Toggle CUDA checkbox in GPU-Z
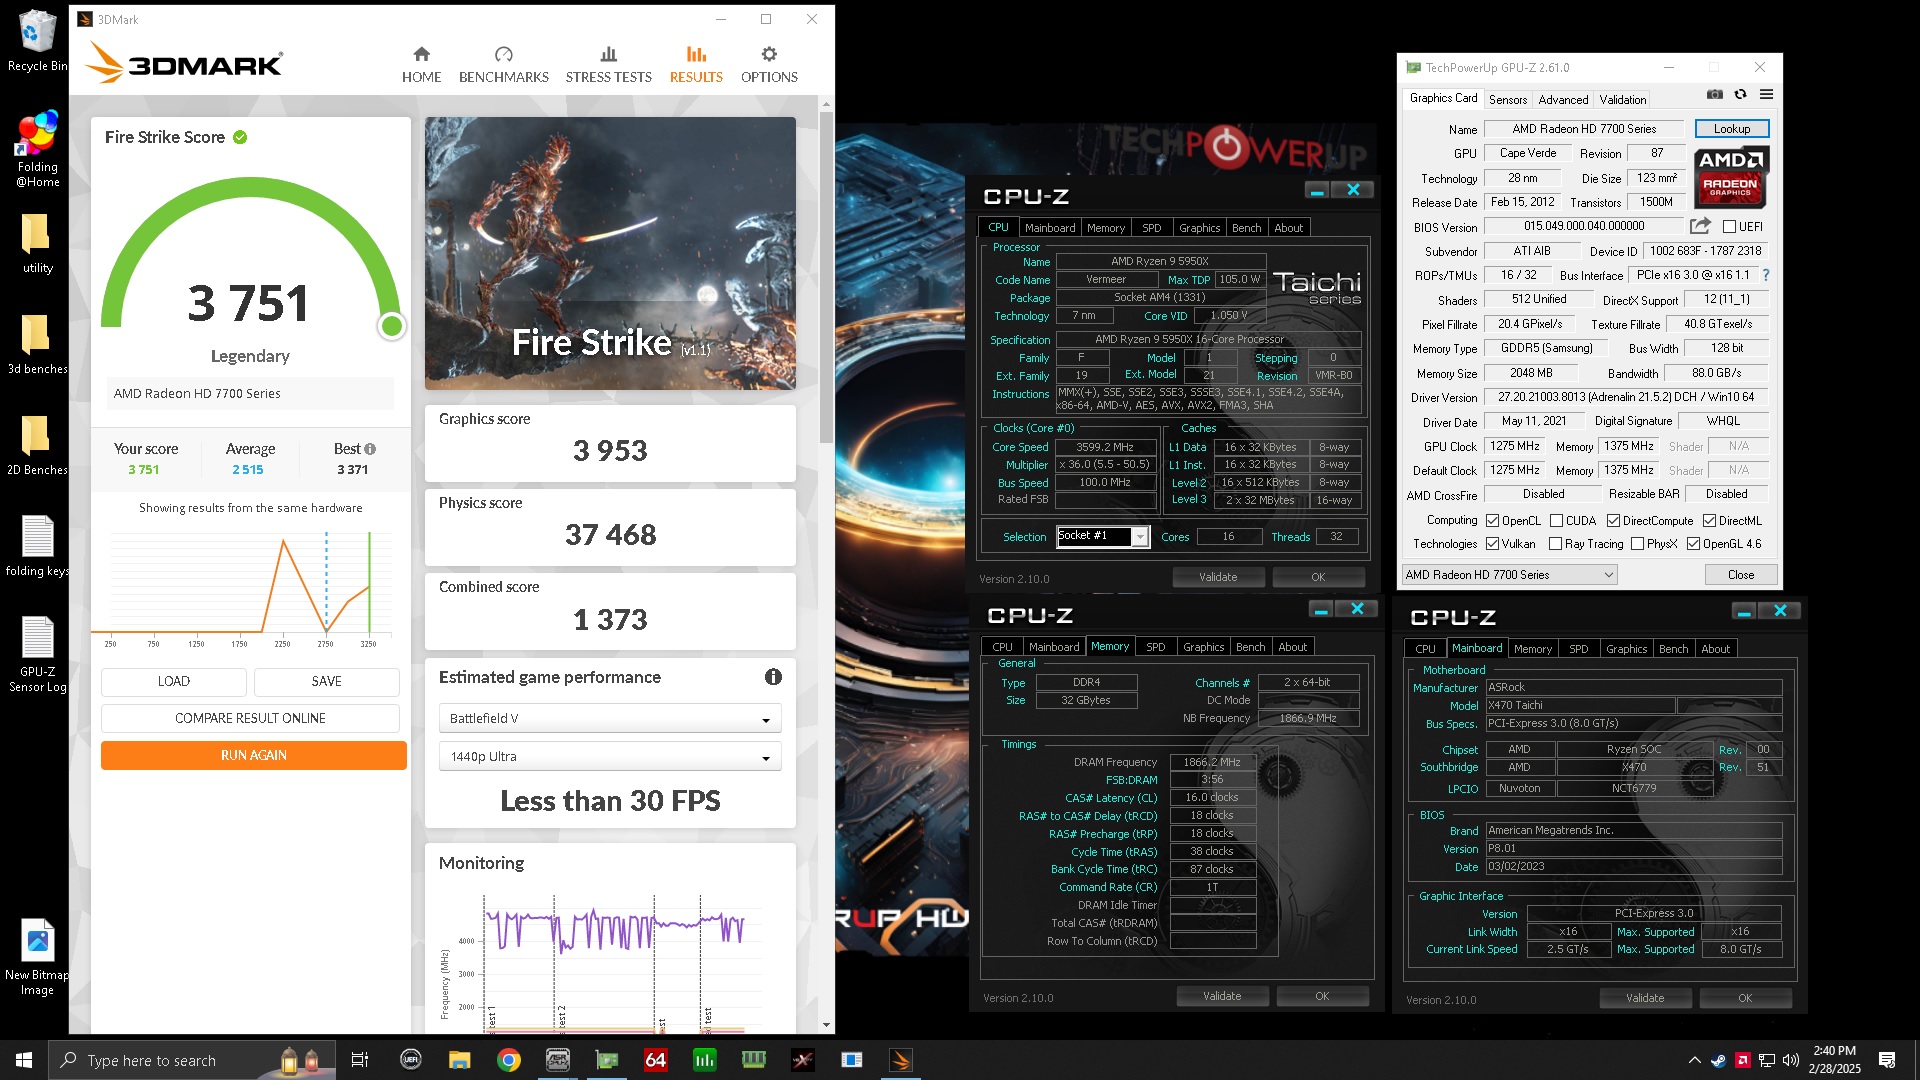1920x1080 pixels. tap(1556, 521)
